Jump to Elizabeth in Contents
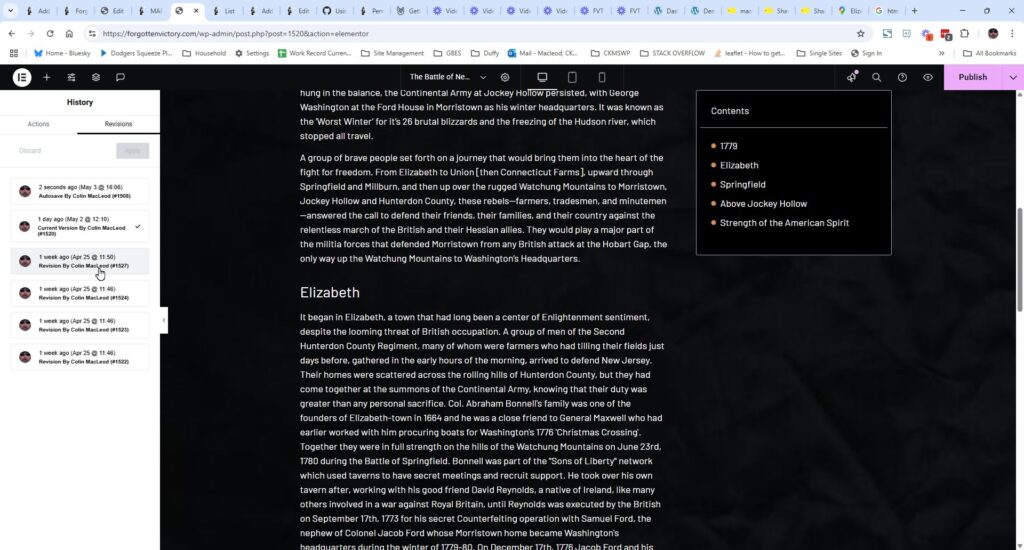Image resolution: width=1024 pixels, height=550 pixels. coord(739,165)
